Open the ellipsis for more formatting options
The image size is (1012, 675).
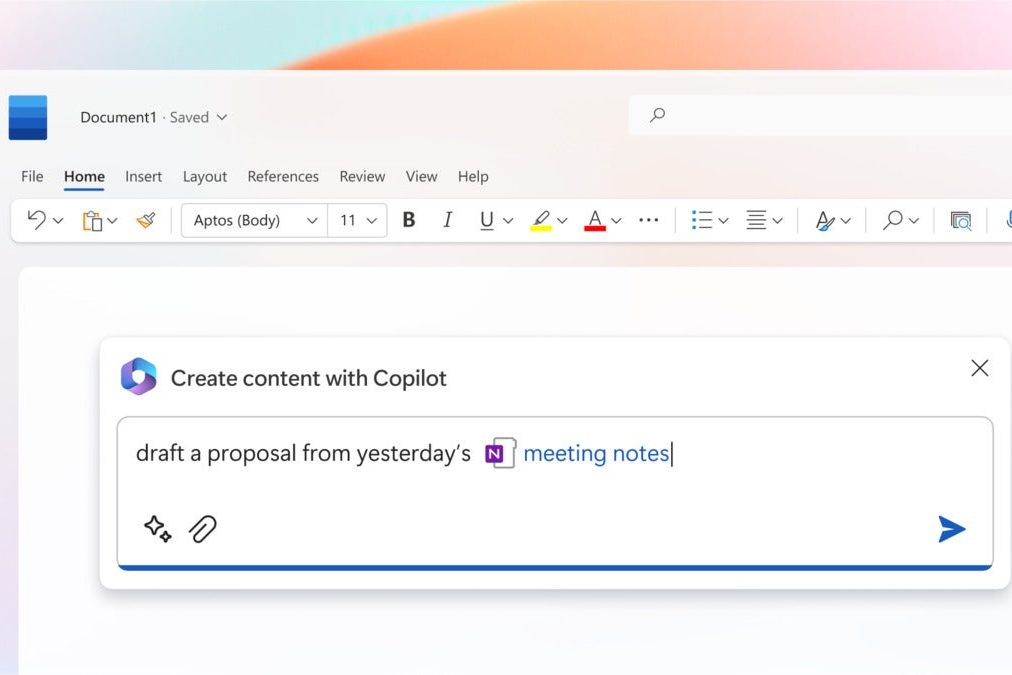(x=648, y=219)
